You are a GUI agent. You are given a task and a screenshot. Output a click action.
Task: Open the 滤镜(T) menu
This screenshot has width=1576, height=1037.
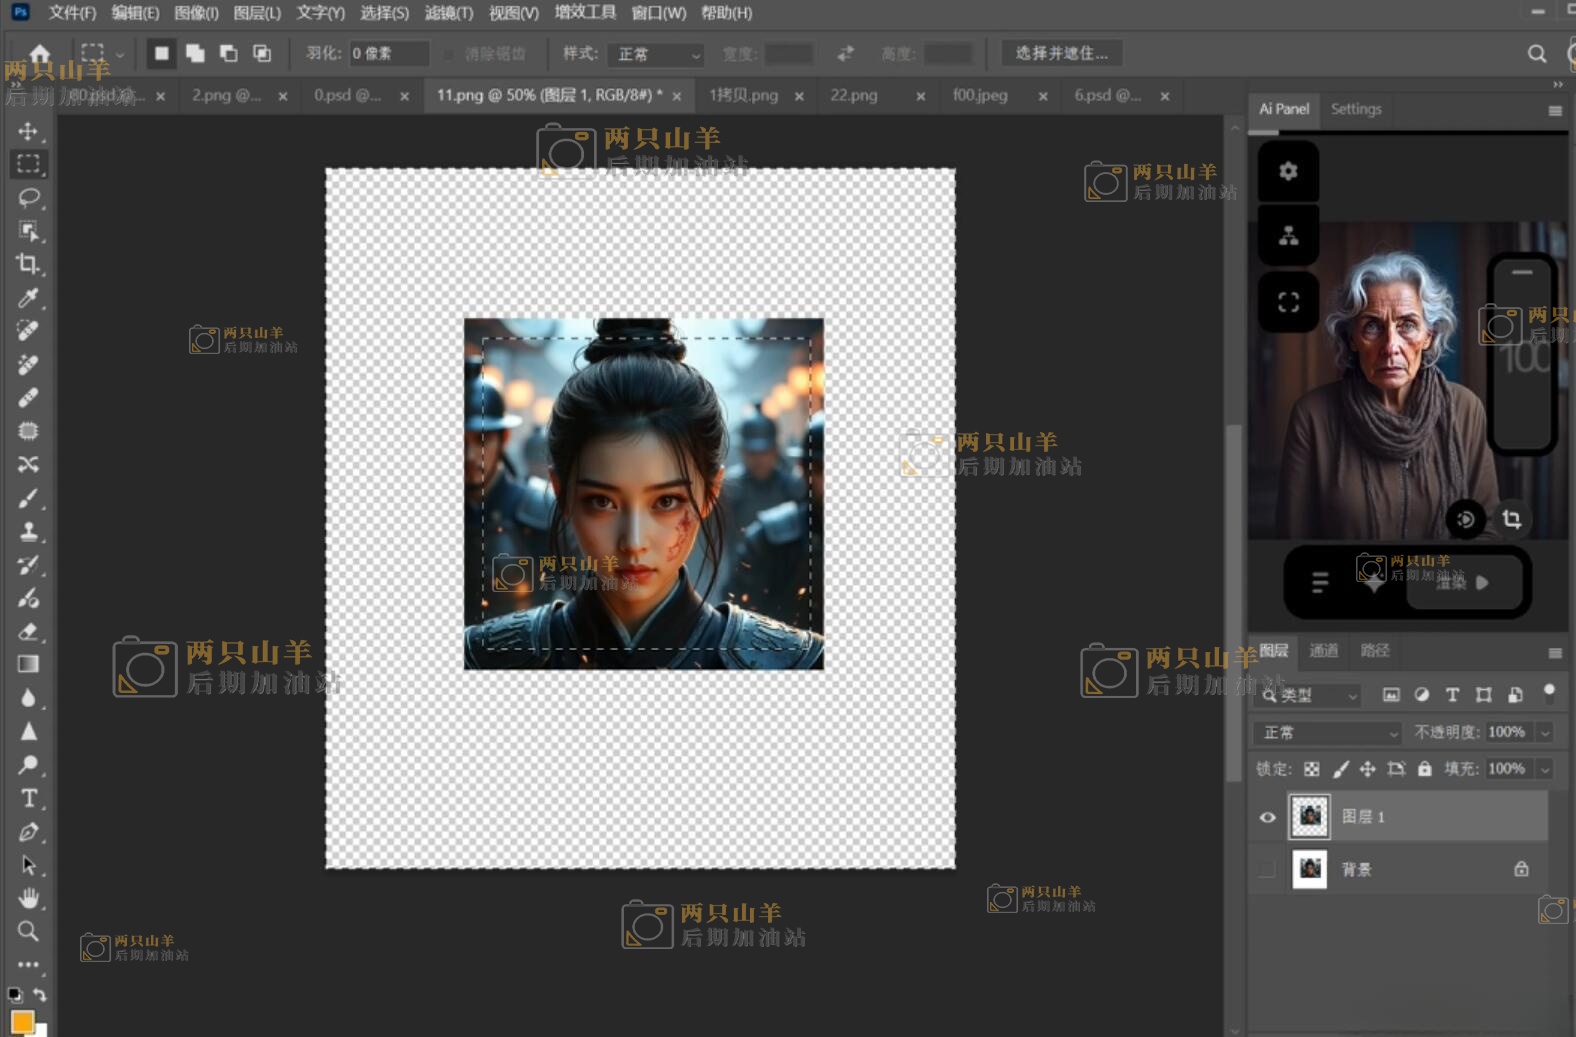pos(448,13)
